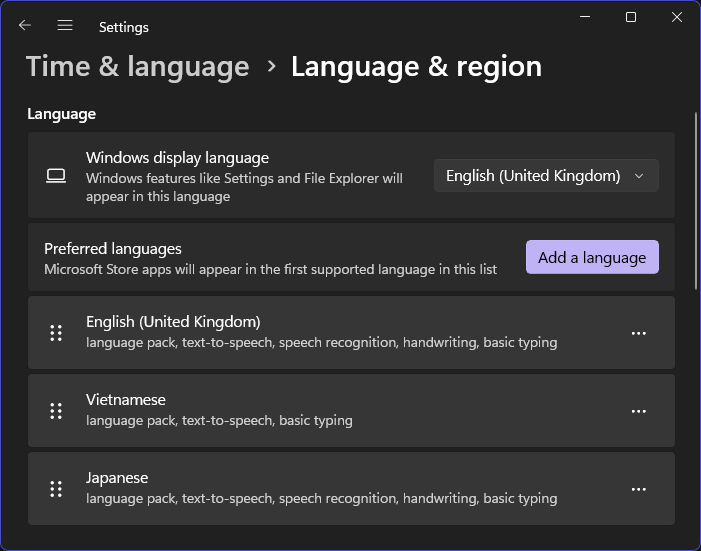
Task: Open the three-dot menu for Vietnamese
Action: pyautogui.click(x=638, y=411)
